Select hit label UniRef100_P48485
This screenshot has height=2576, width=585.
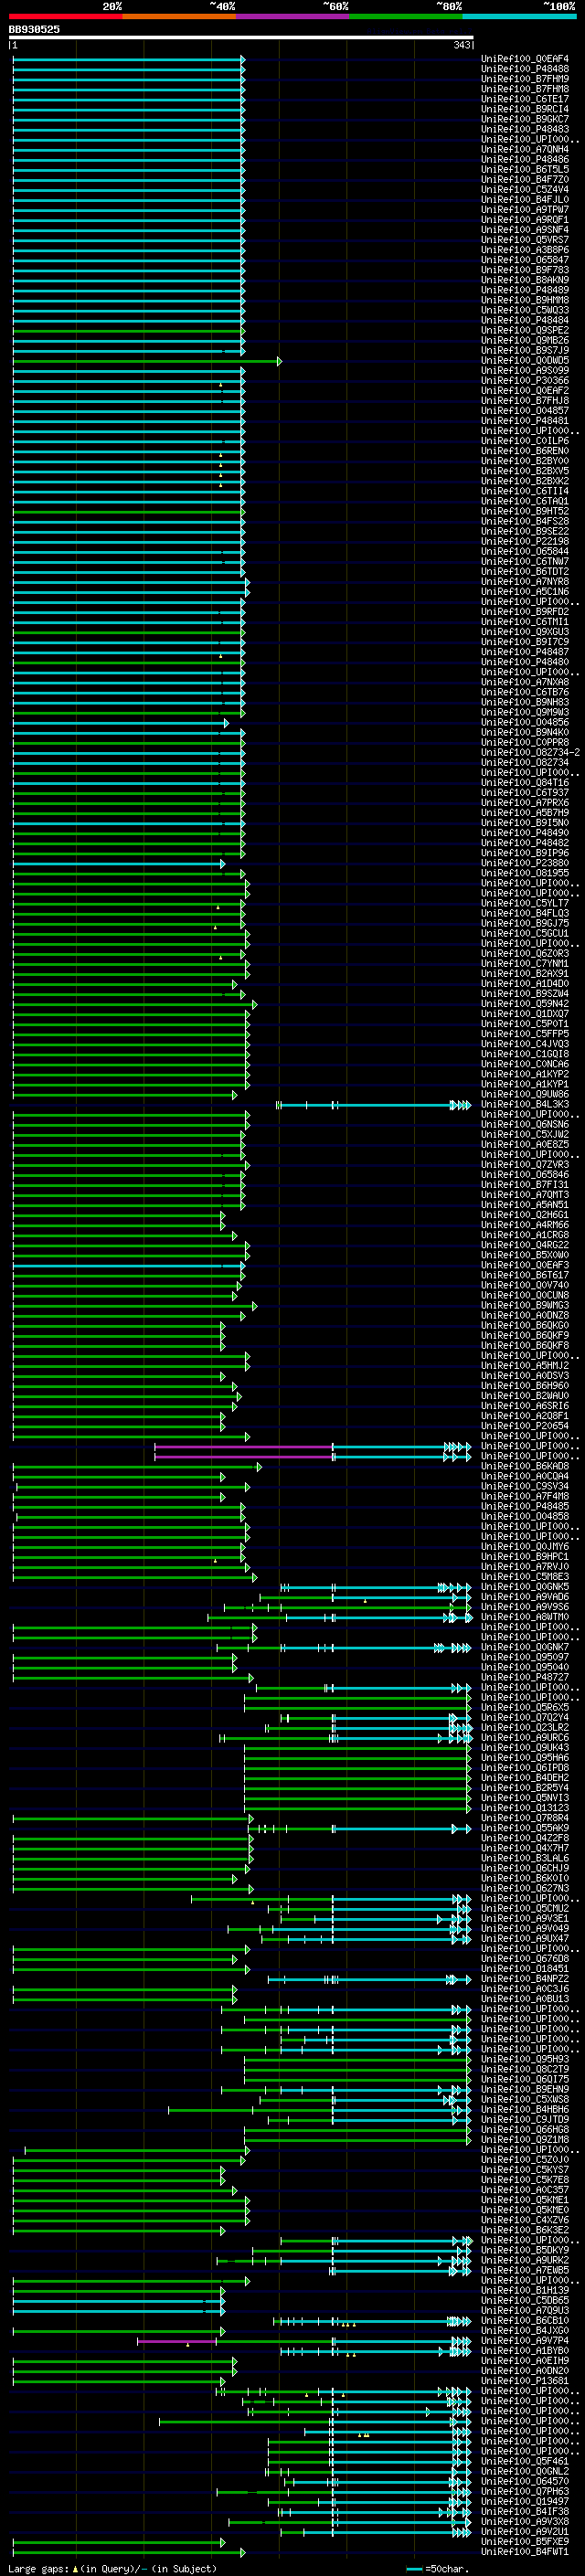click(525, 1506)
